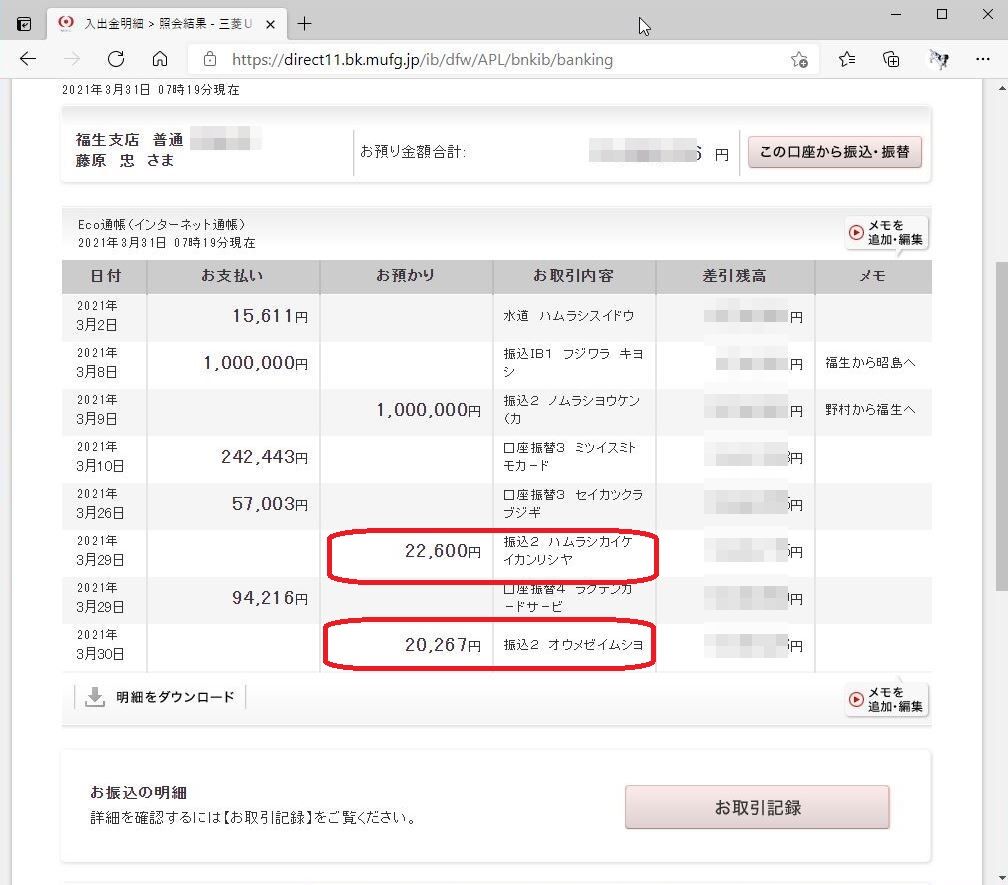Screen dimensions: 1008x885
Task: Click lower メモを追加・編集 button below table
Action: click(887, 699)
